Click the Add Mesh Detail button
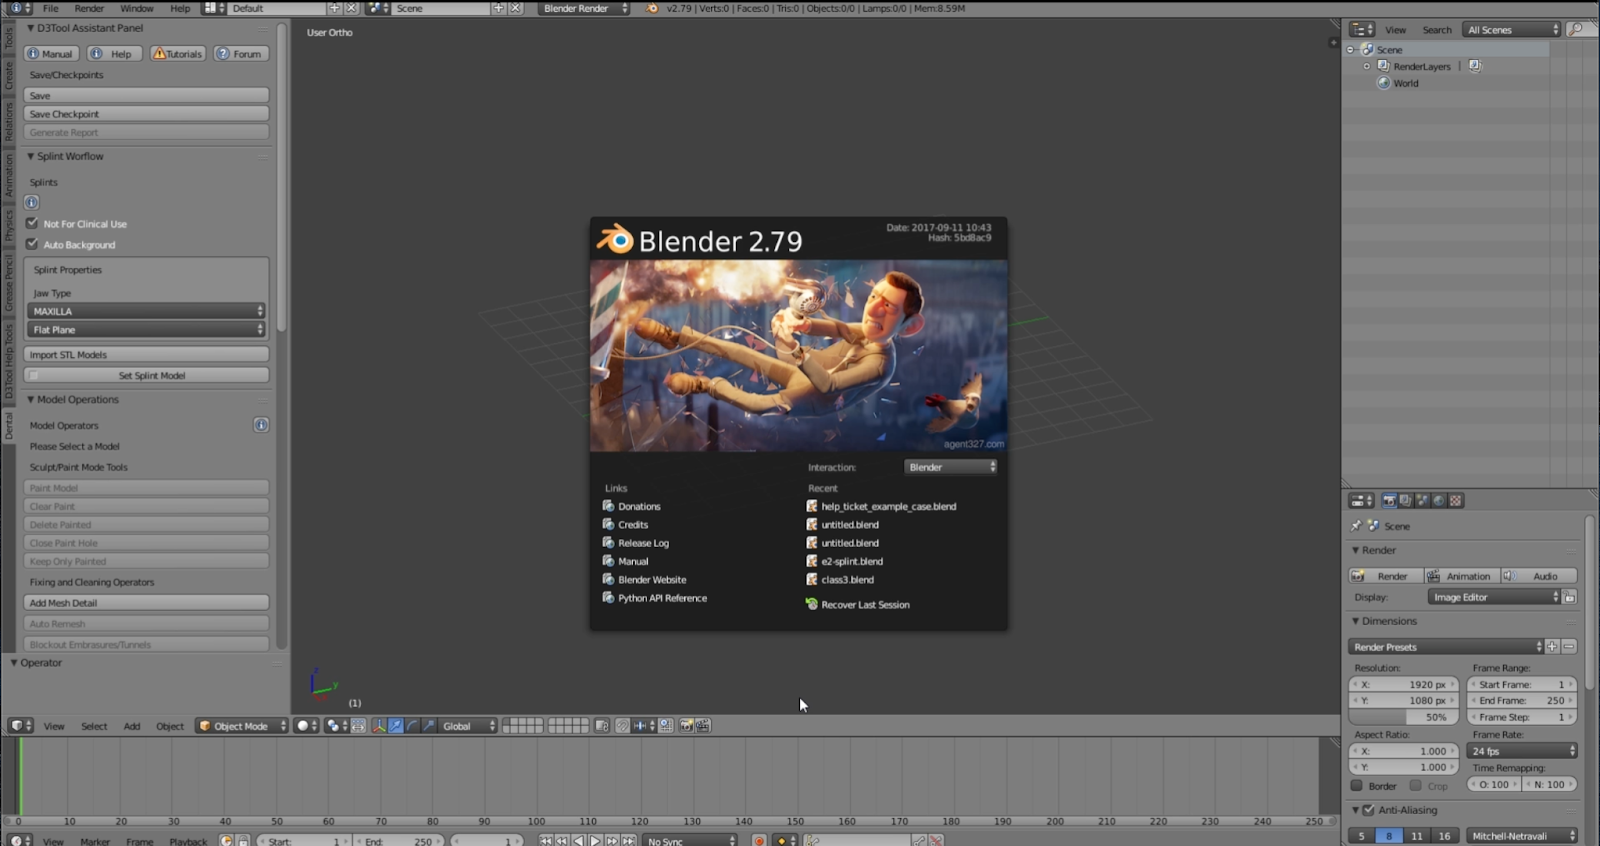 (x=146, y=603)
